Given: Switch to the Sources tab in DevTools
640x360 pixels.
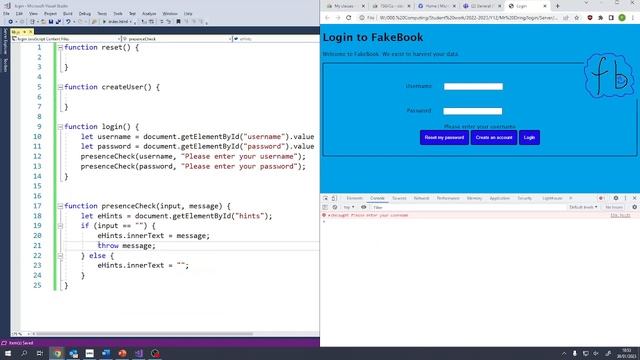Looking at the screenshot, I should [x=399, y=198].
